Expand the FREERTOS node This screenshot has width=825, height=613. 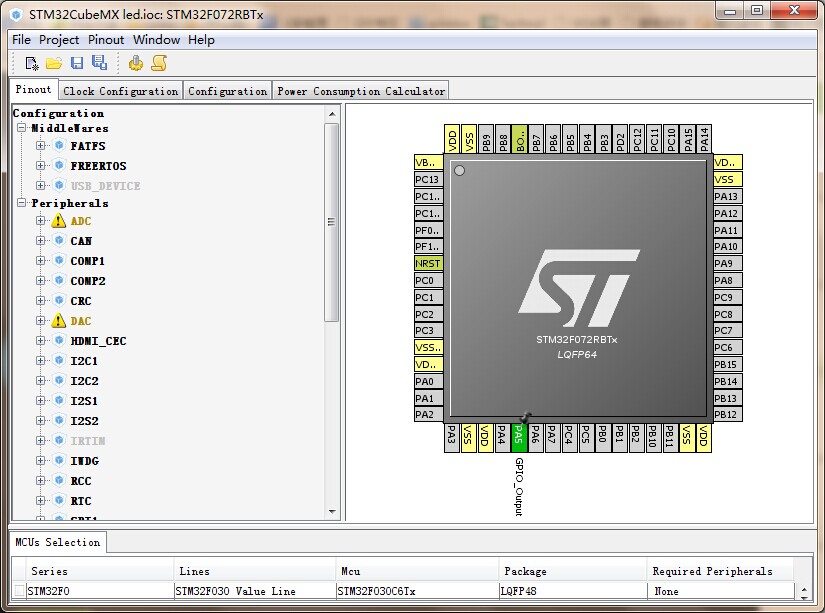click(41, 165)
